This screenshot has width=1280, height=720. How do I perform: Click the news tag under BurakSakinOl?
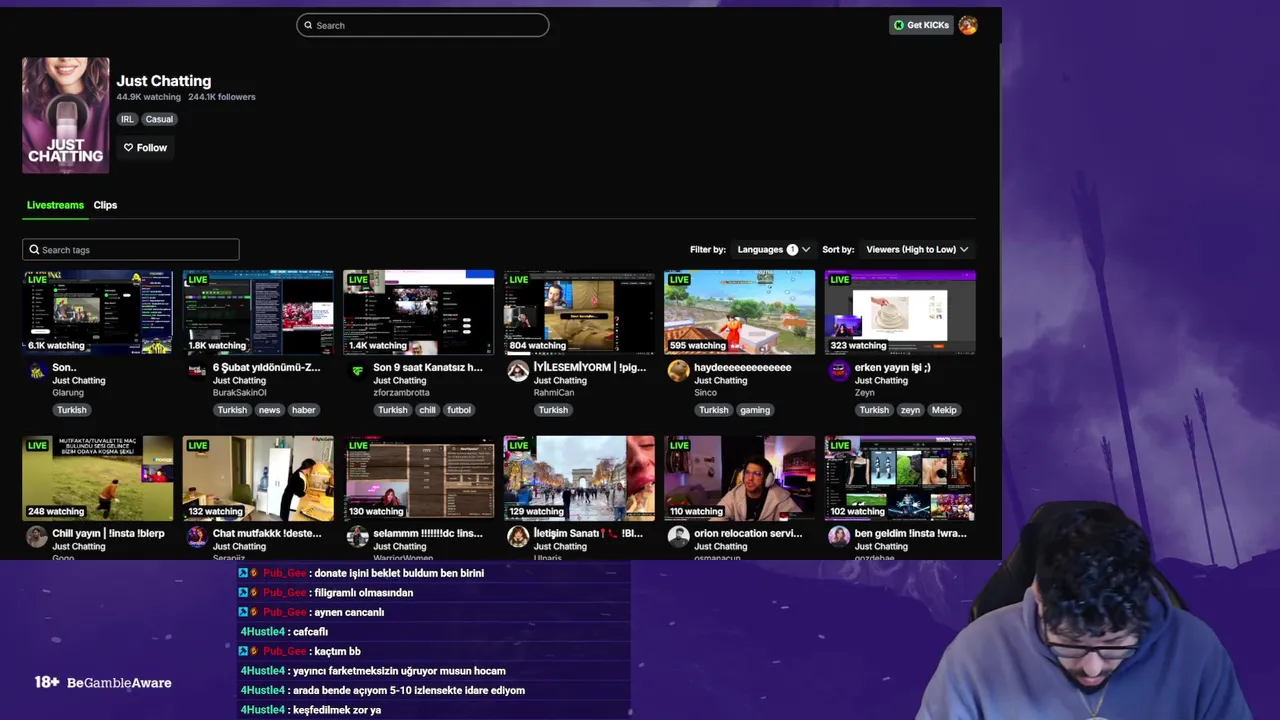(x=269, y=410)
